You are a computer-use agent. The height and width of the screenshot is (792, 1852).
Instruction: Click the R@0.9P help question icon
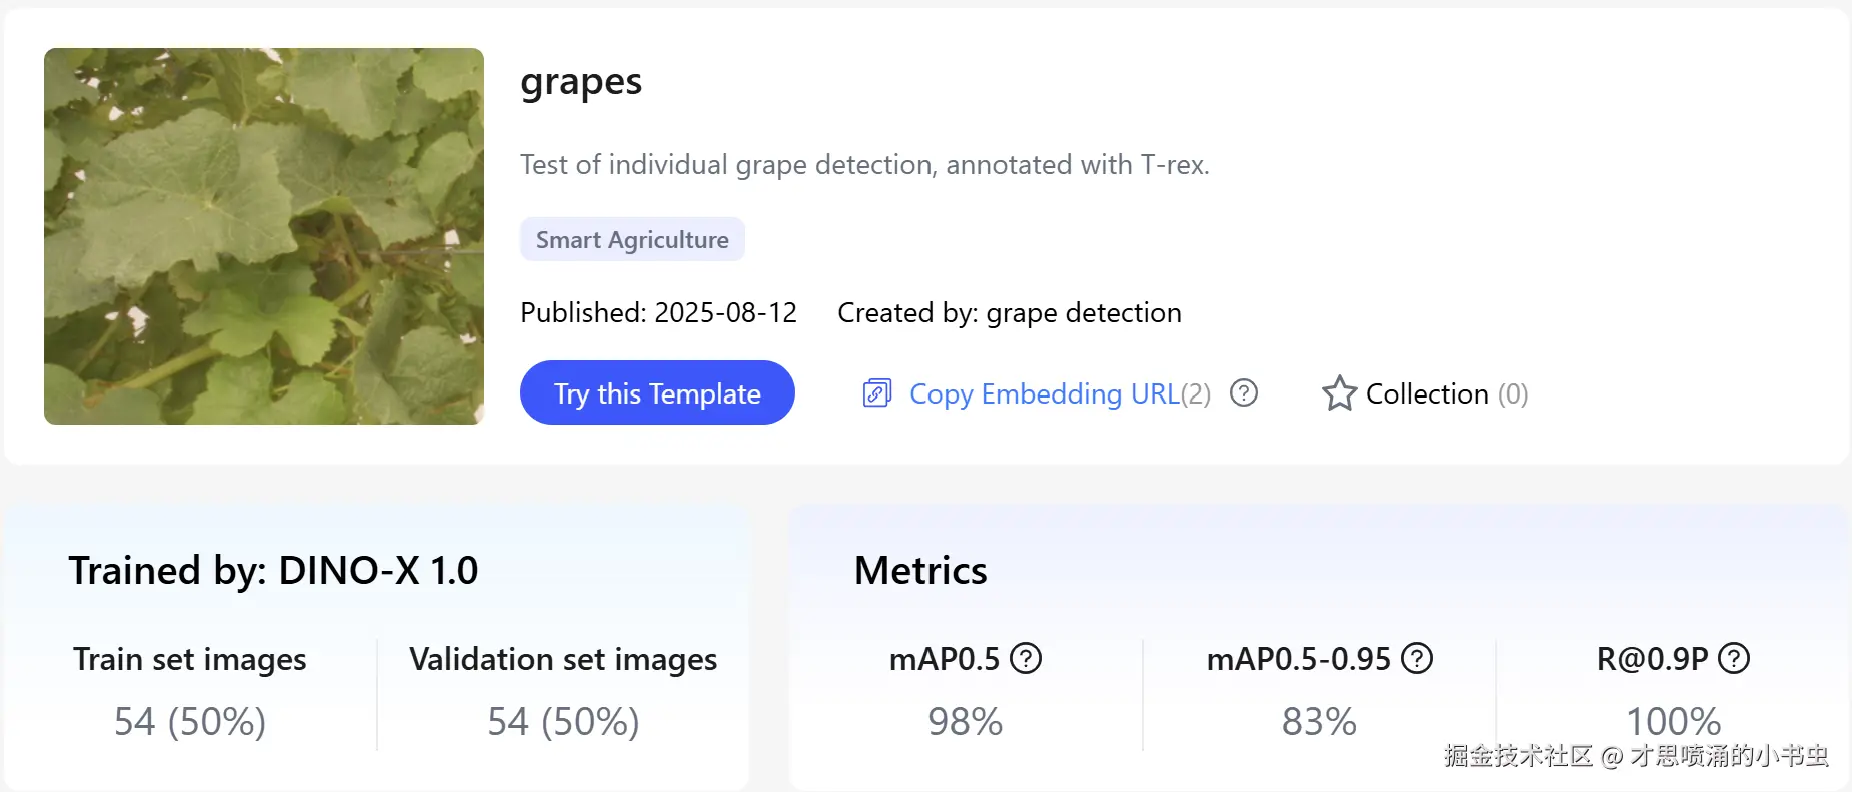pyautogui.click(x=1734, y=658)
